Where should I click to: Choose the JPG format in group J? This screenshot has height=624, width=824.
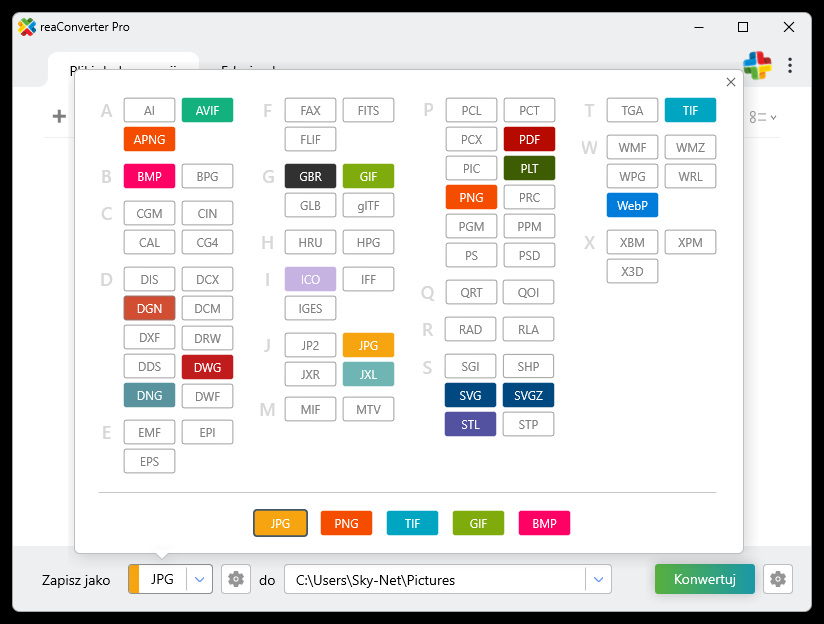[368, 345]
